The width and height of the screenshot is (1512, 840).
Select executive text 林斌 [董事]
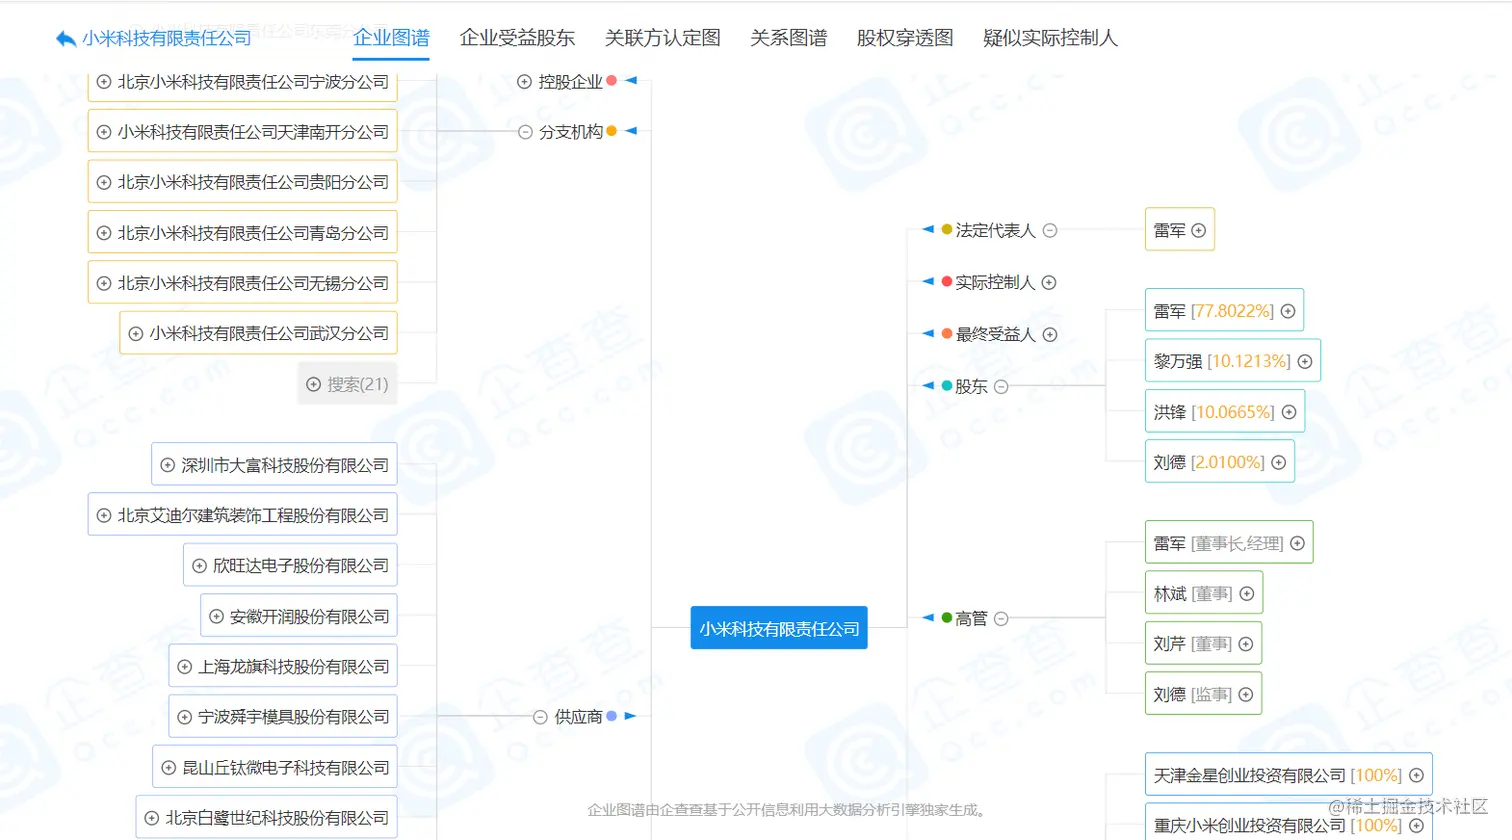pos(1193,594)
